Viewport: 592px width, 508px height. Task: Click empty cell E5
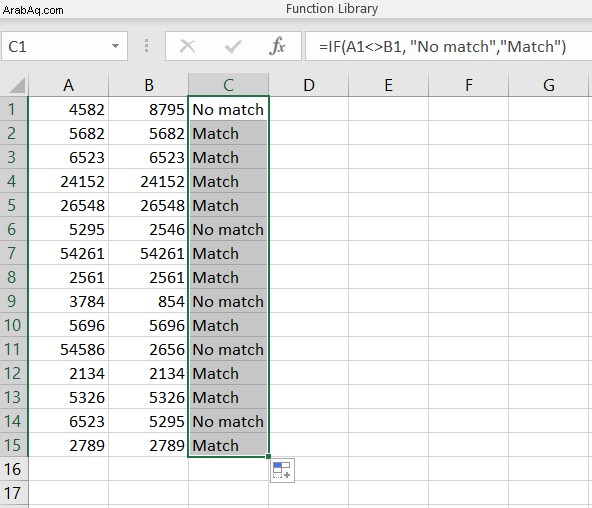[388, 205]
